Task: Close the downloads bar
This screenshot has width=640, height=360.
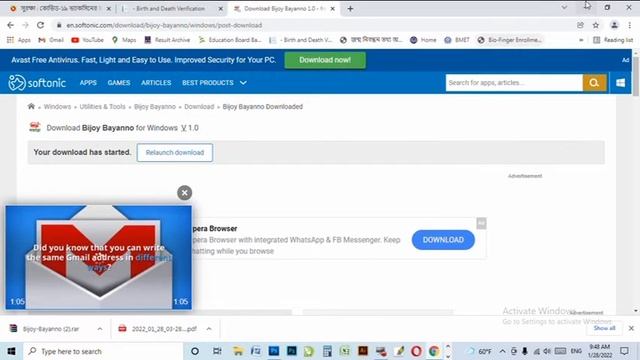Action: click(631, 328)
